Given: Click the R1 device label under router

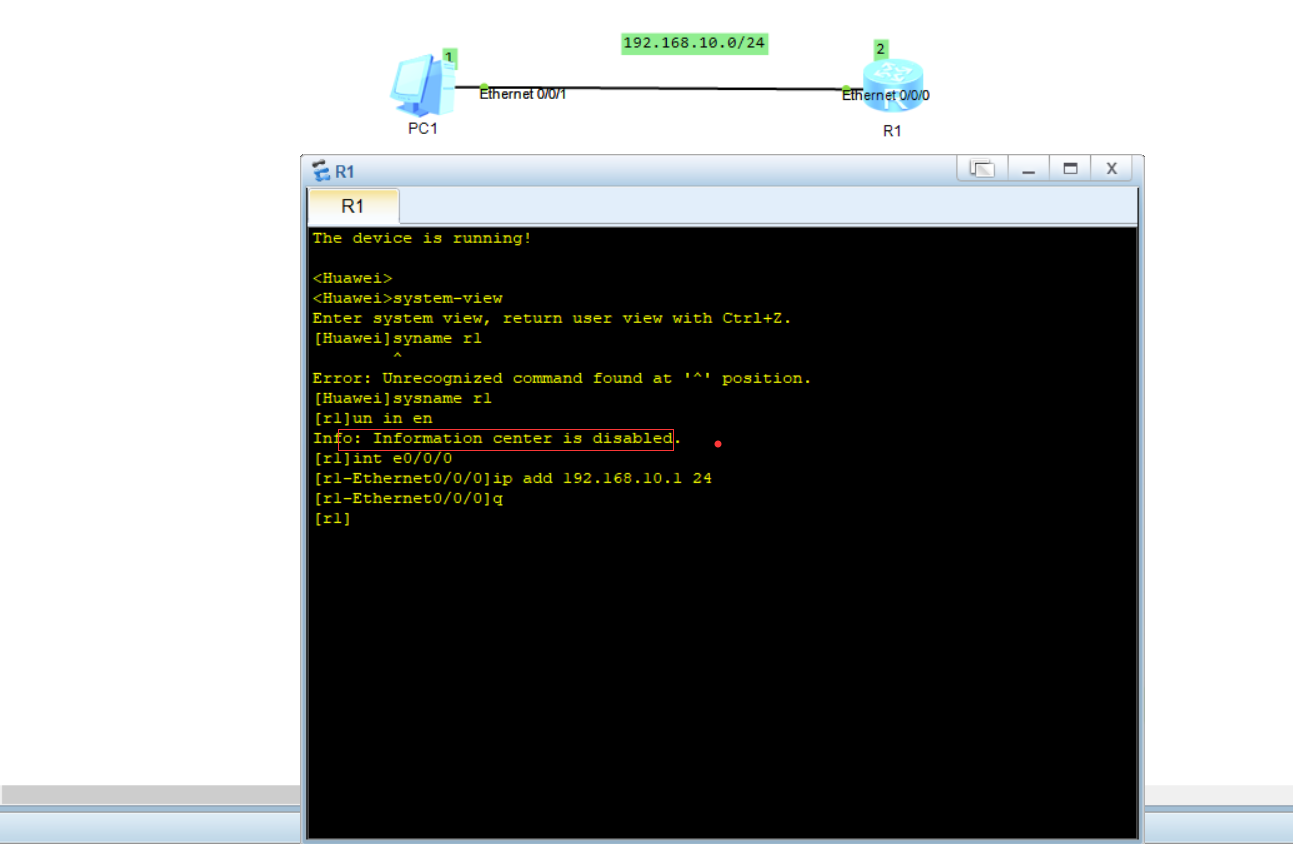Looking at the screenshot, I should pyautogui.click(x=892, y=131).
